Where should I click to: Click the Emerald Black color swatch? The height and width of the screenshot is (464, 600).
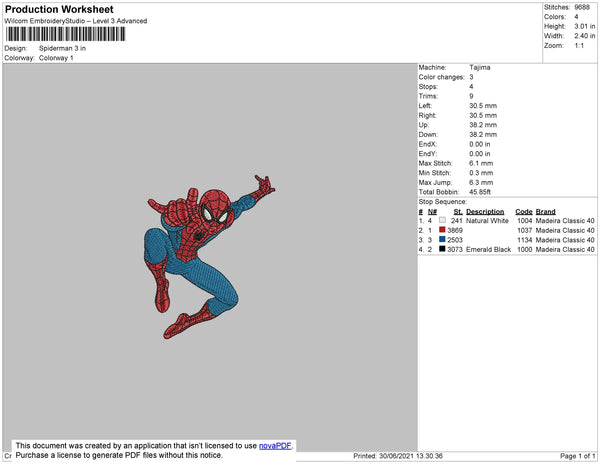[x=442, y=249]
